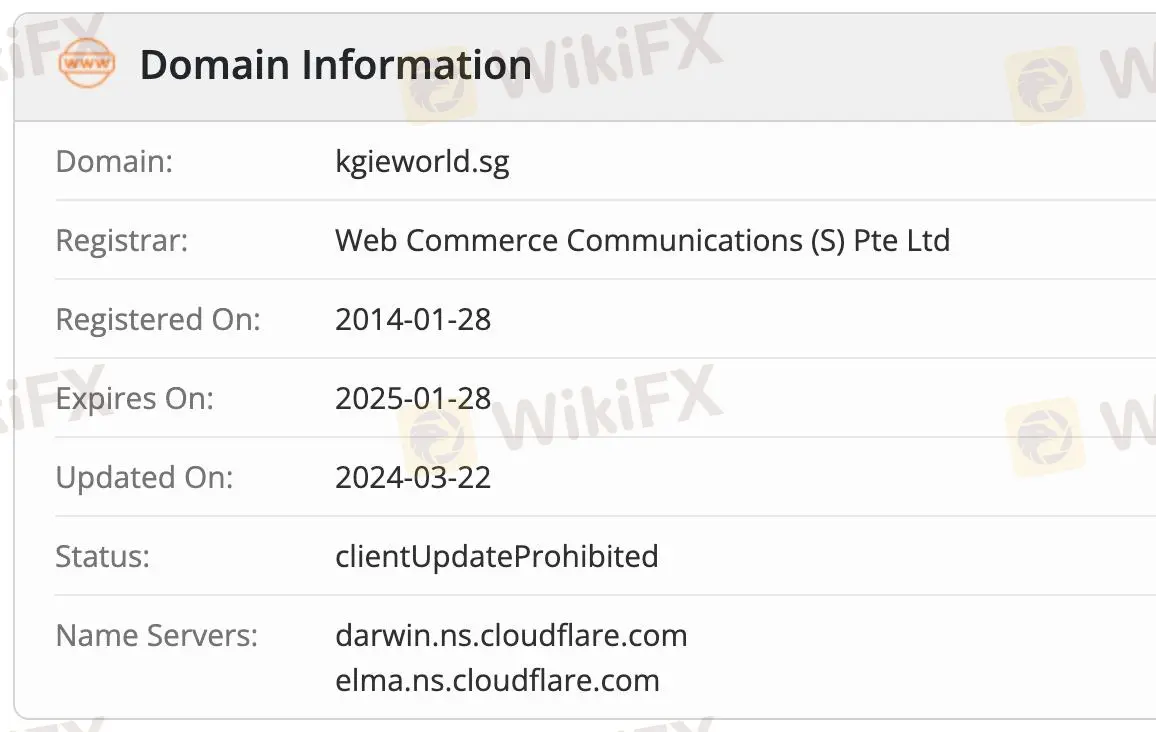Select the clientUpdateProhibited status value
The width and height of the screenshot is (1156, 732).
497,556
